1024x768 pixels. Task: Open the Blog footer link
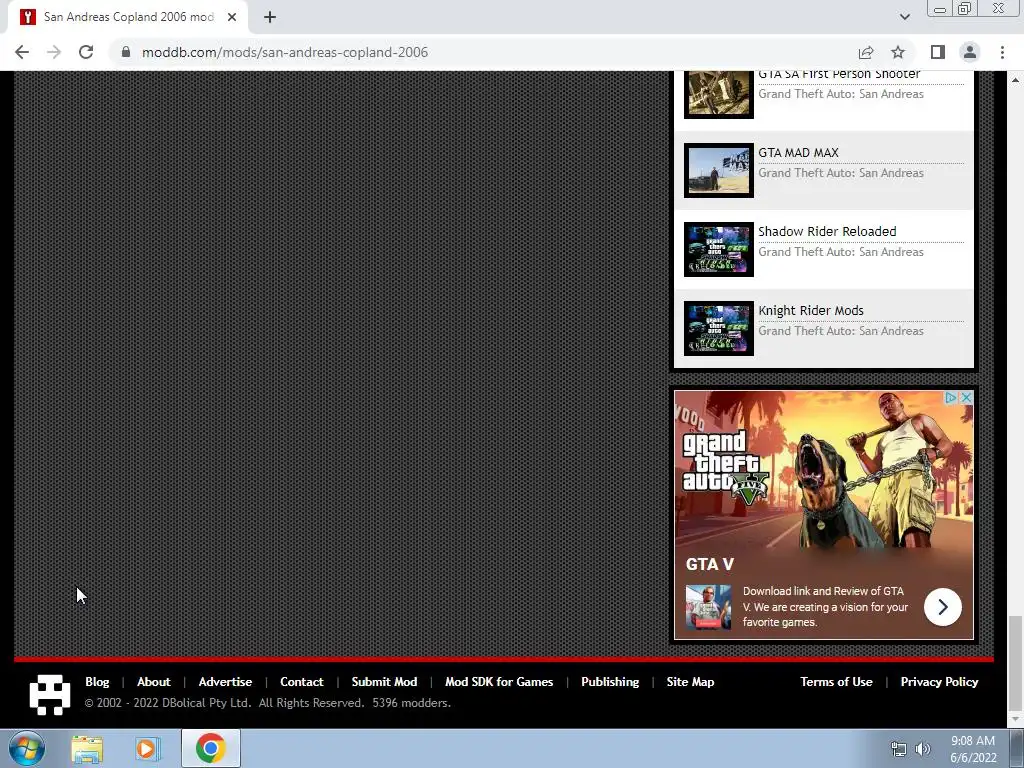click(97, 682)
